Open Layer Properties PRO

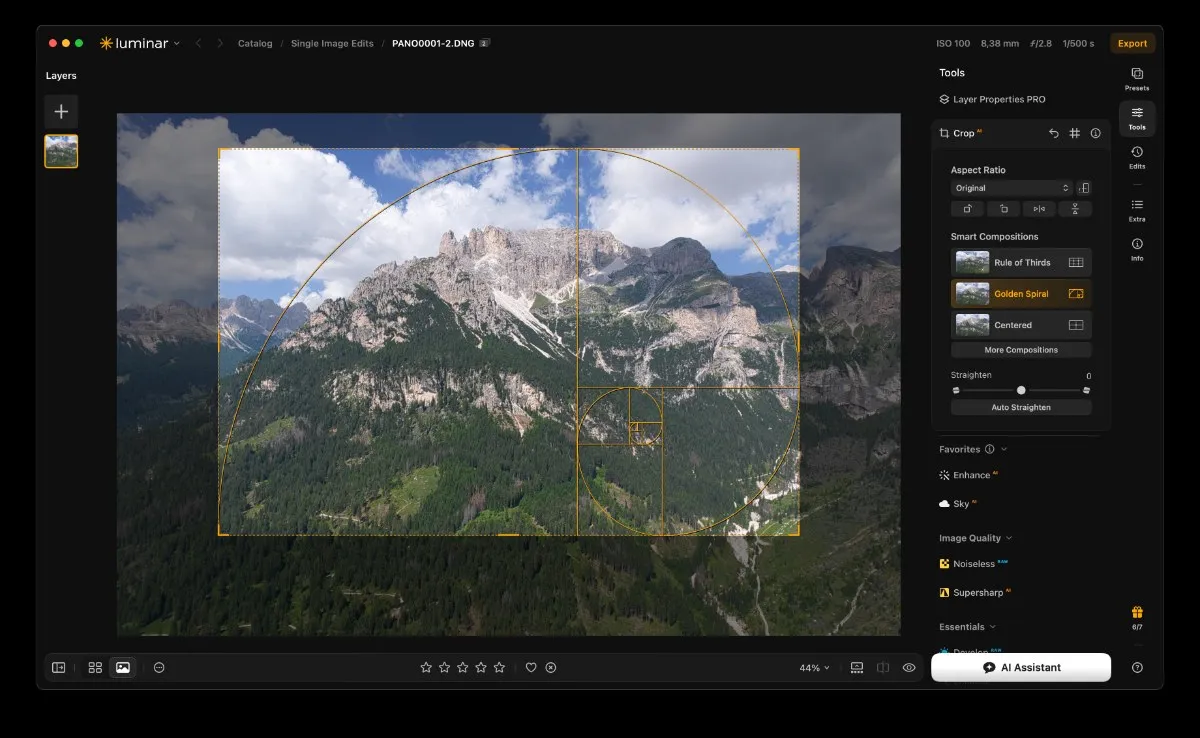(x=992, y=99)
